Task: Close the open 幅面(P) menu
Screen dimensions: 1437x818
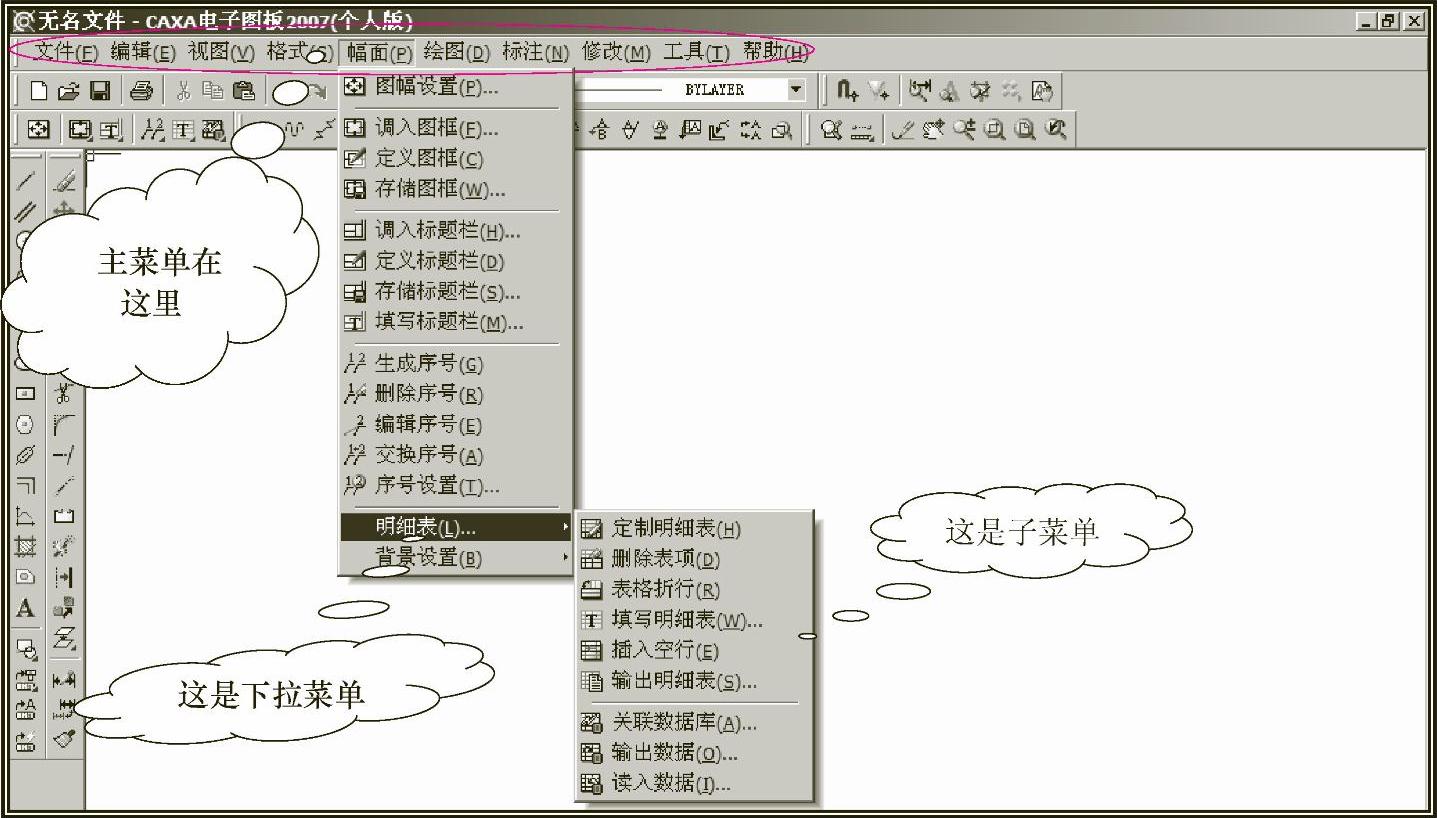Action: pos(379,52)
